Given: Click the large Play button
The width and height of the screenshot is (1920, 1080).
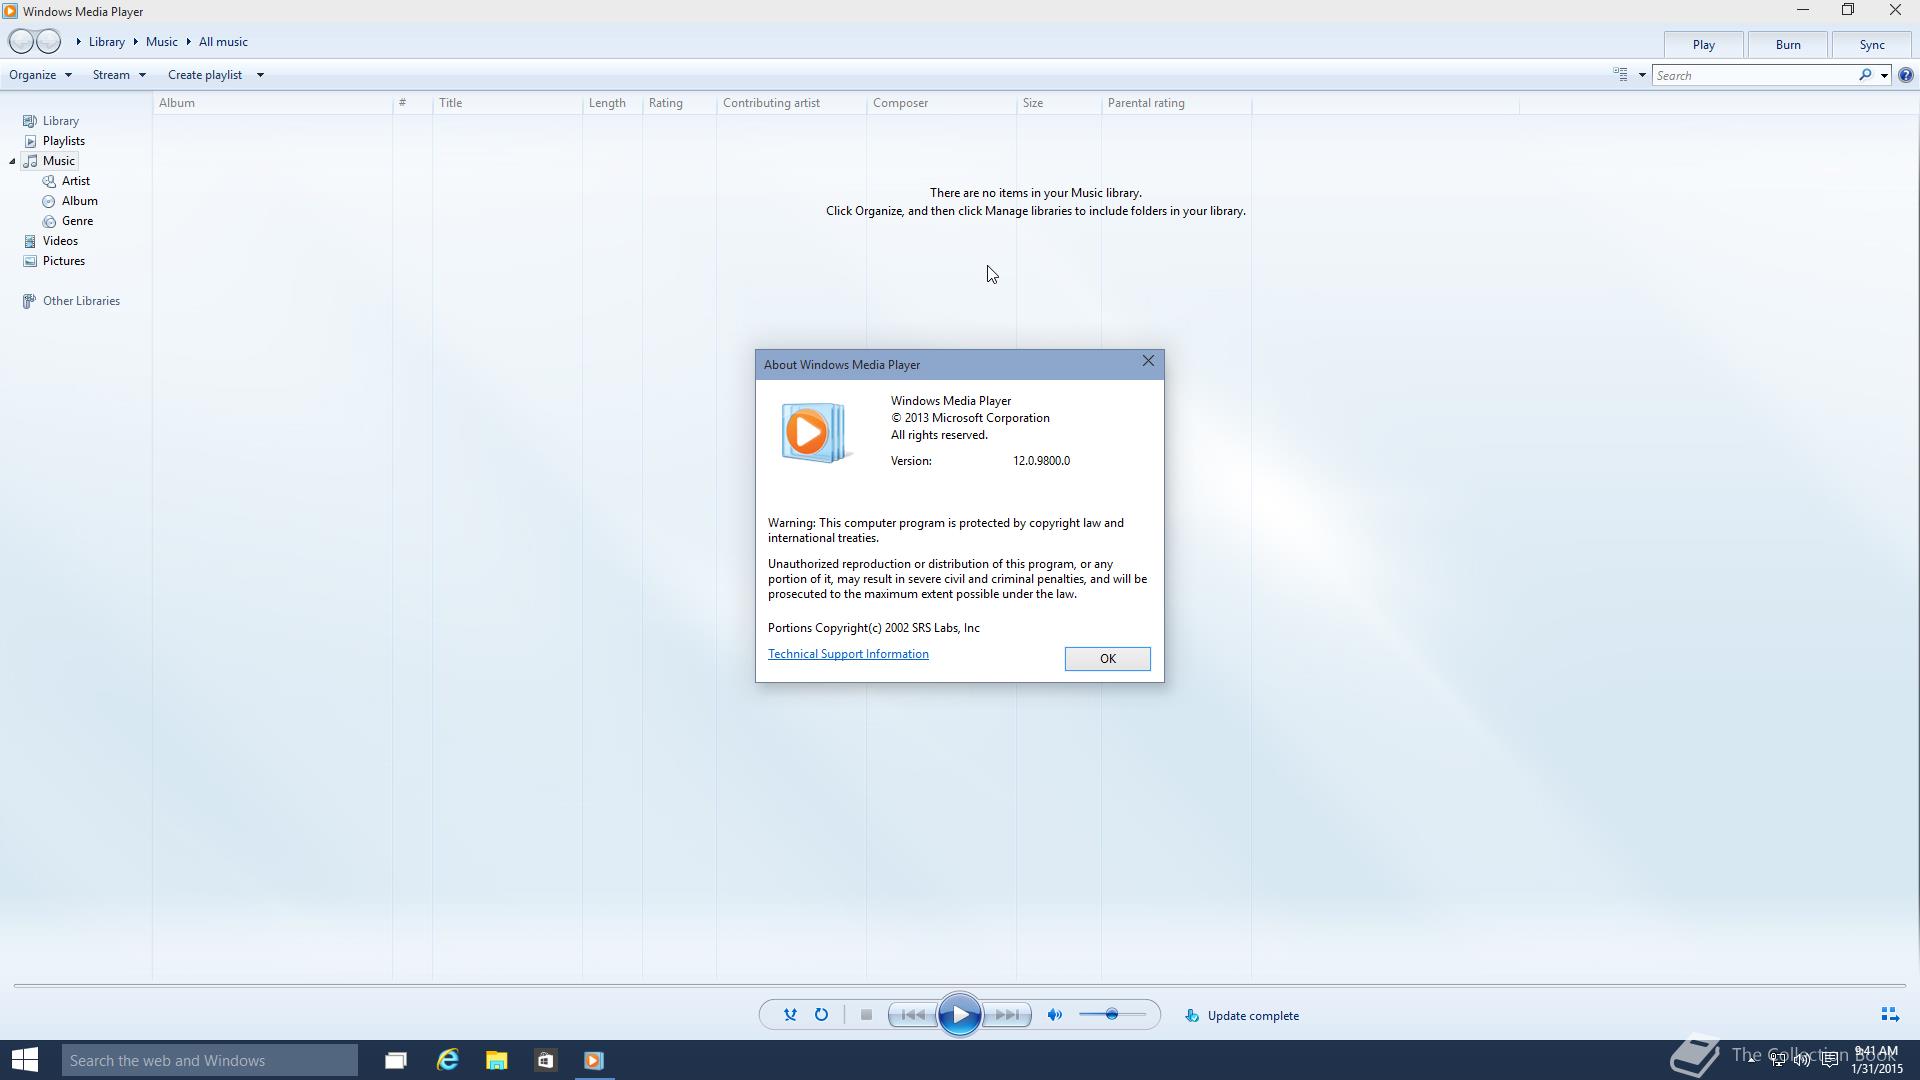Looking at the screenshot, I should 960,1015.
